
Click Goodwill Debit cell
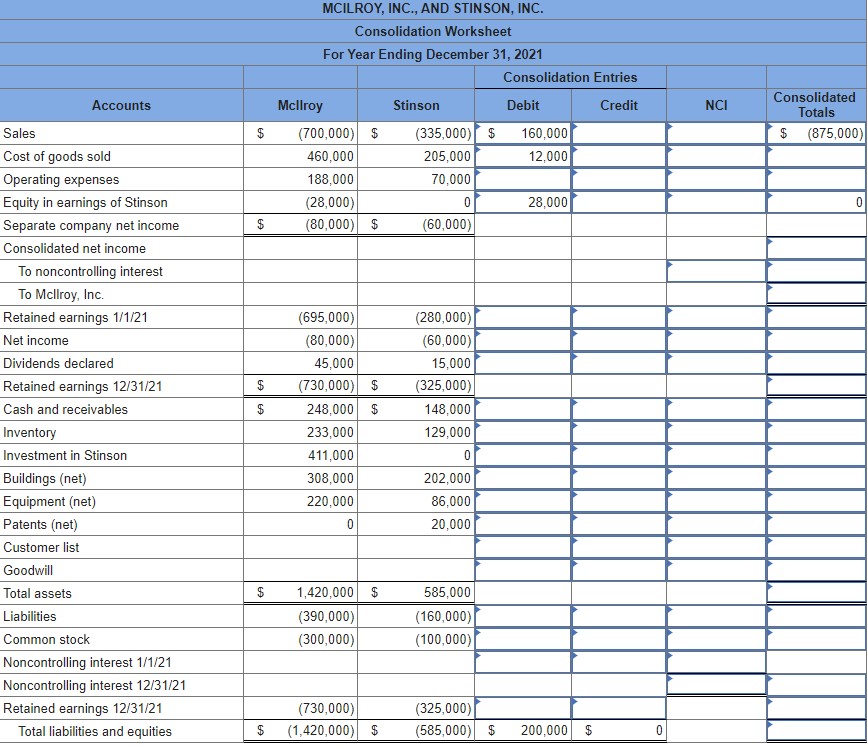tap(523, 570)
